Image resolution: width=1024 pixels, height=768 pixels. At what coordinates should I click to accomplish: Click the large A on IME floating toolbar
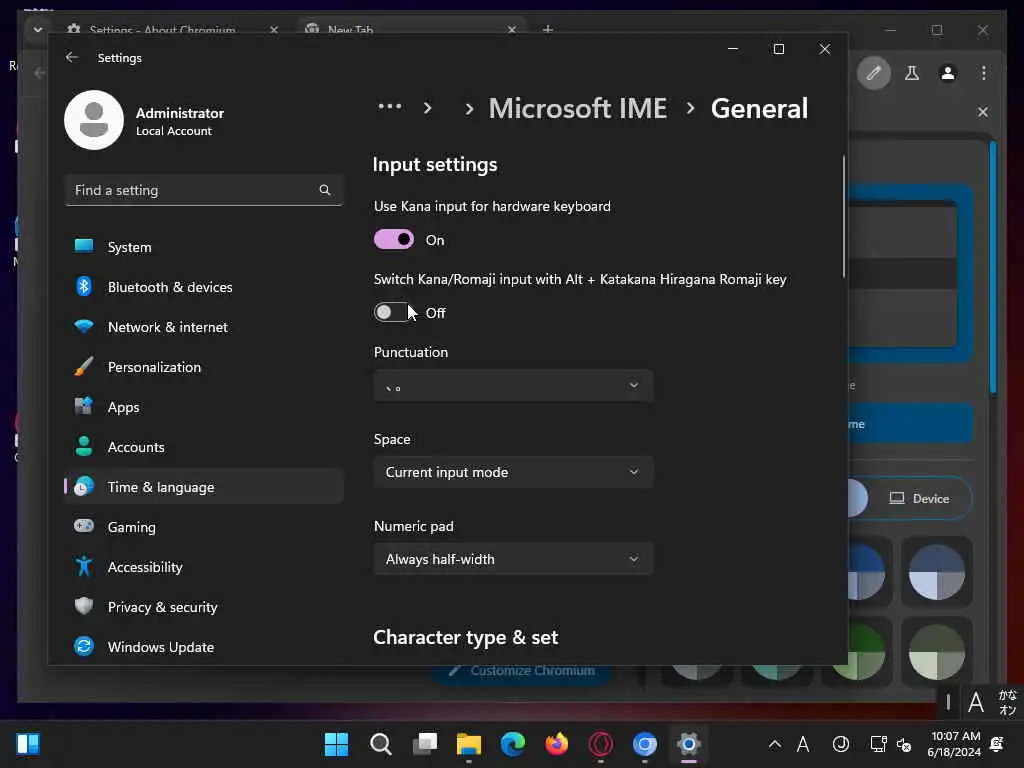pyautogui.click(x=976, y=703)
